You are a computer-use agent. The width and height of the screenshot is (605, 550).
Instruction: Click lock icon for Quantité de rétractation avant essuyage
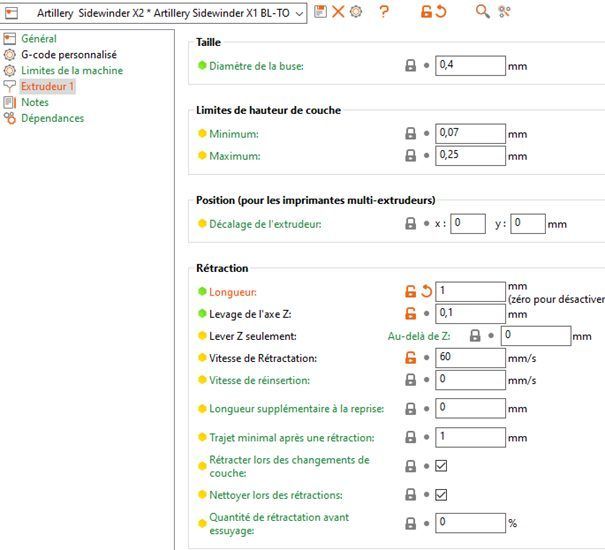411,523
